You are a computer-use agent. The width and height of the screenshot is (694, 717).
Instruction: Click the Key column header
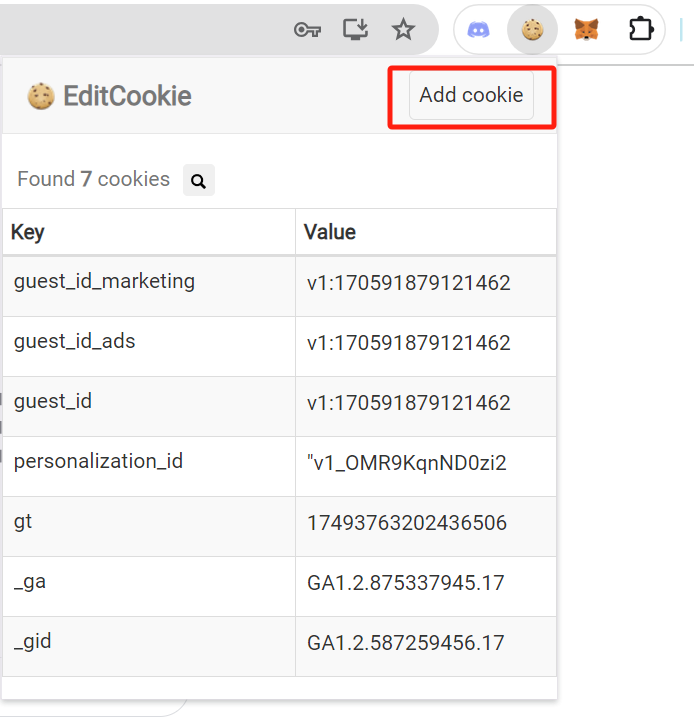point(28,233)
